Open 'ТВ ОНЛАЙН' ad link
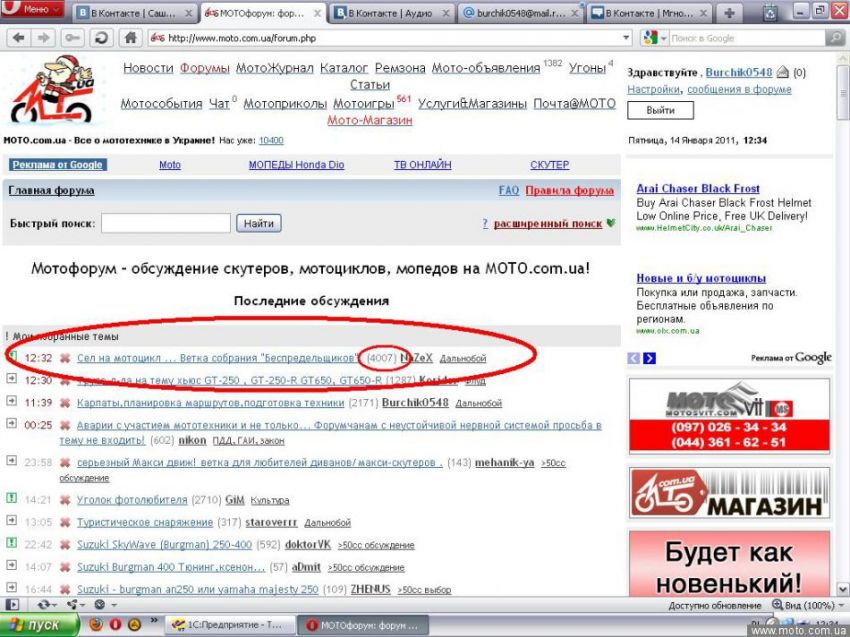This screenshot has height=637, width=850. (x=422, y=165)
